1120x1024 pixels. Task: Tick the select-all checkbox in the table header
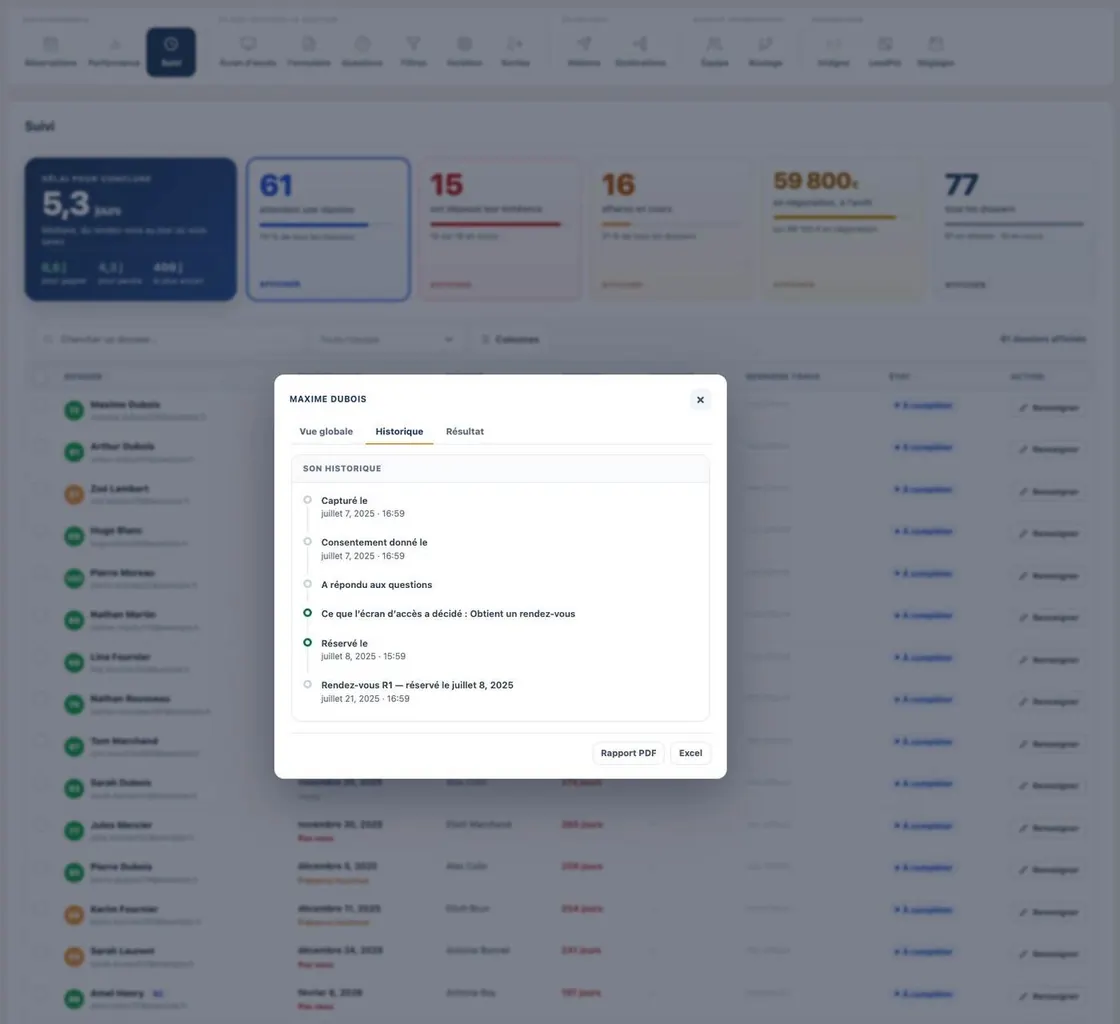click(42, 376)
